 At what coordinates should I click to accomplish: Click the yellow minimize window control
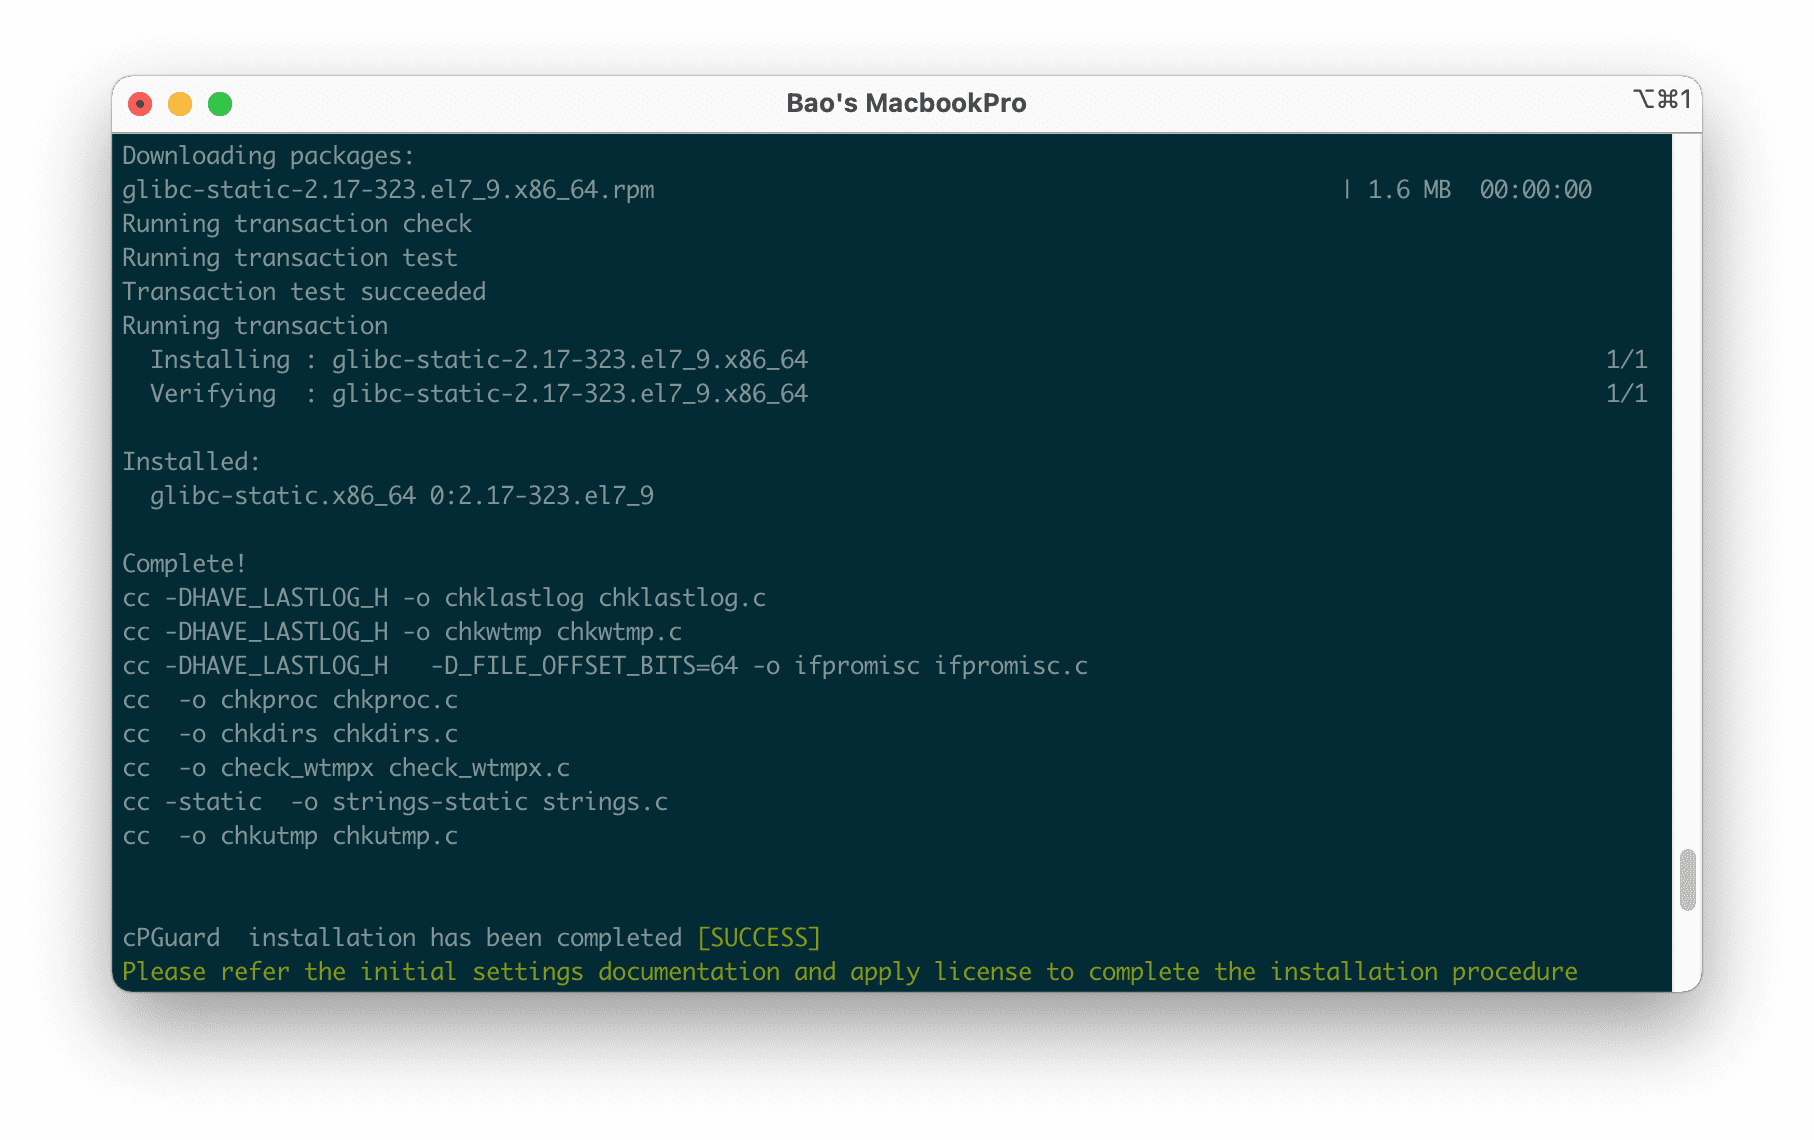(180, 103)
